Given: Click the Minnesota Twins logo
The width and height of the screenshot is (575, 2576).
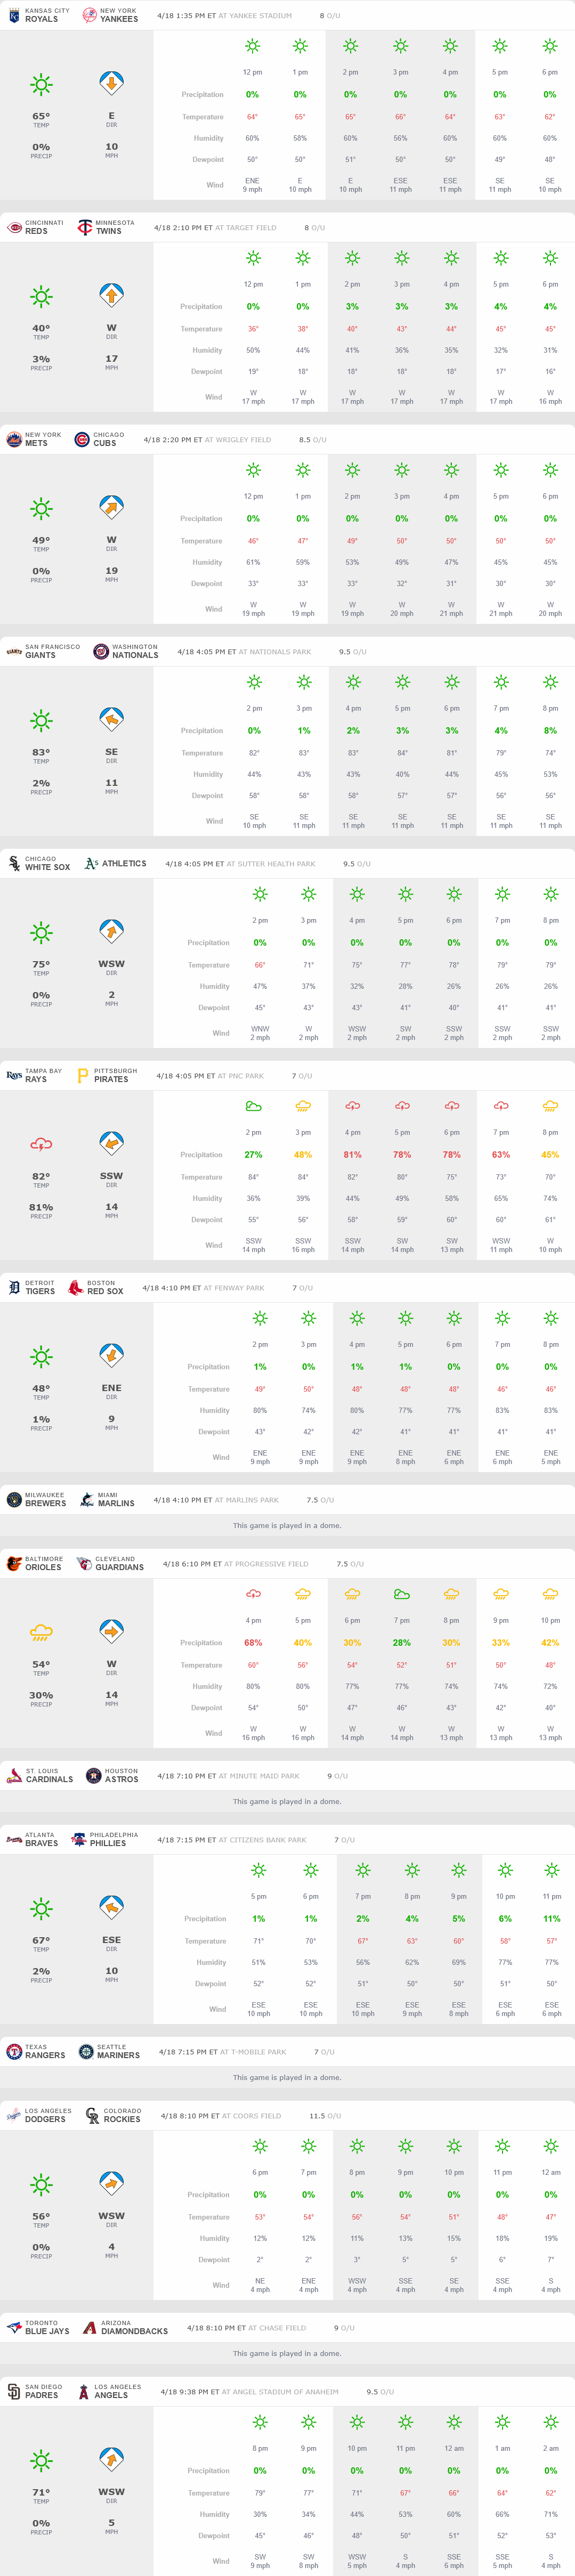Looking at the screenshot, I should point(85,228).
